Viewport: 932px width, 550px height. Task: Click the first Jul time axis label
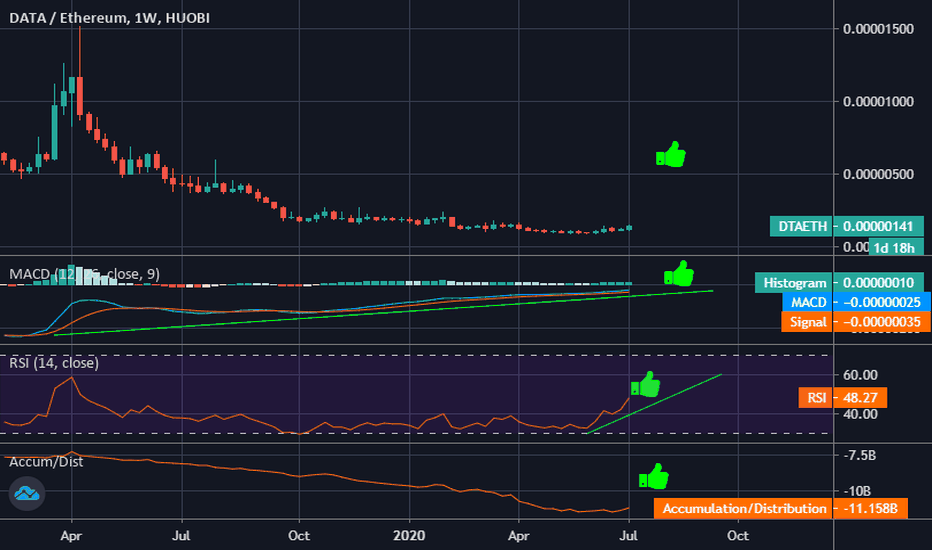(x=181, y=536)
